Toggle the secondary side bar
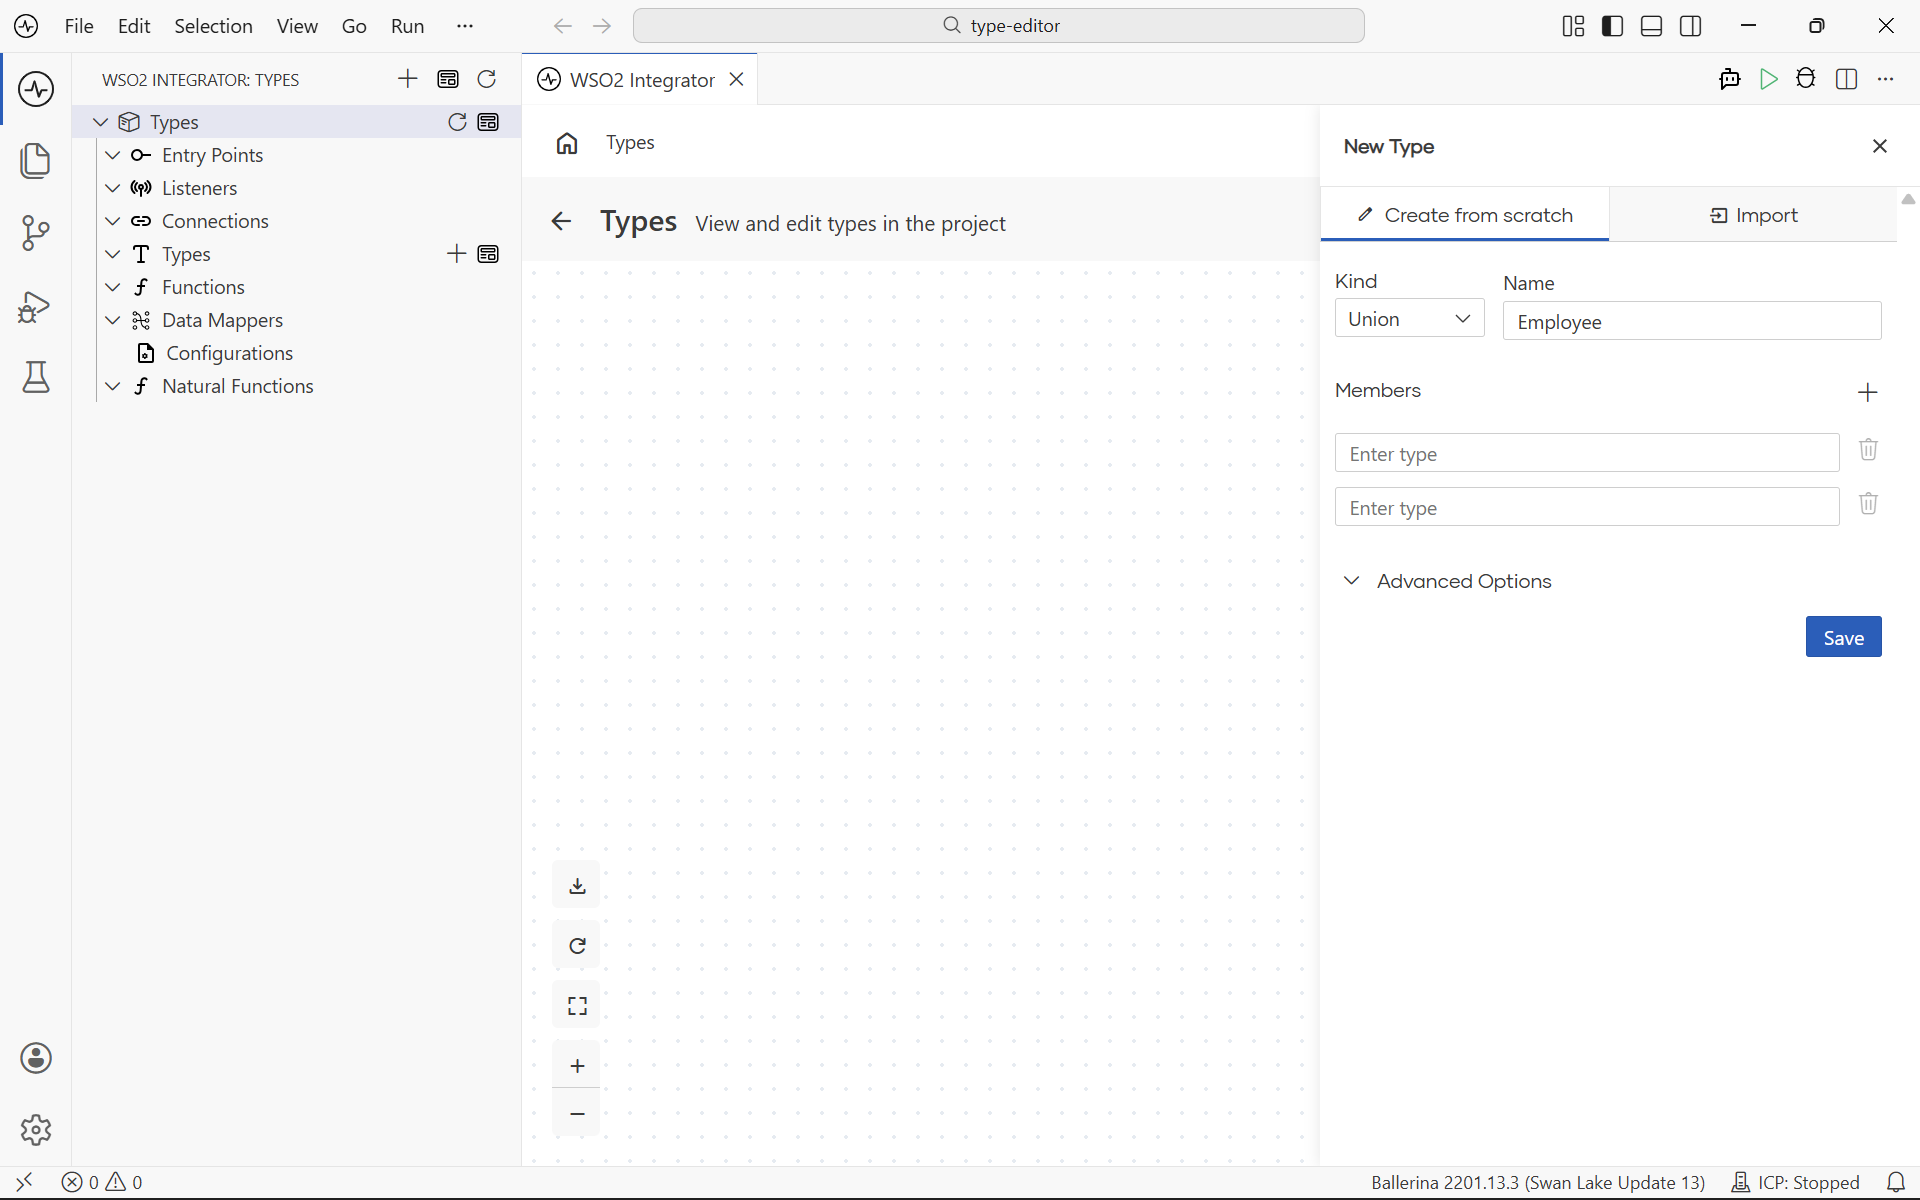This screenshot has height=1200, width=1920. point(1691,26)
